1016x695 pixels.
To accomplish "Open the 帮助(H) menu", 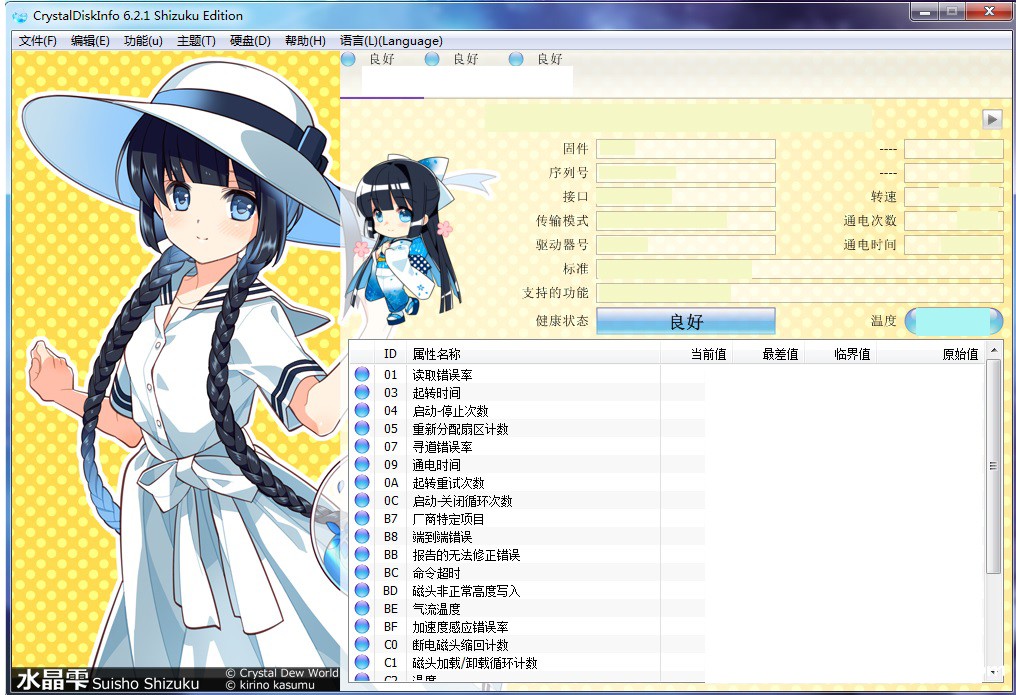I will click(305, 41).
